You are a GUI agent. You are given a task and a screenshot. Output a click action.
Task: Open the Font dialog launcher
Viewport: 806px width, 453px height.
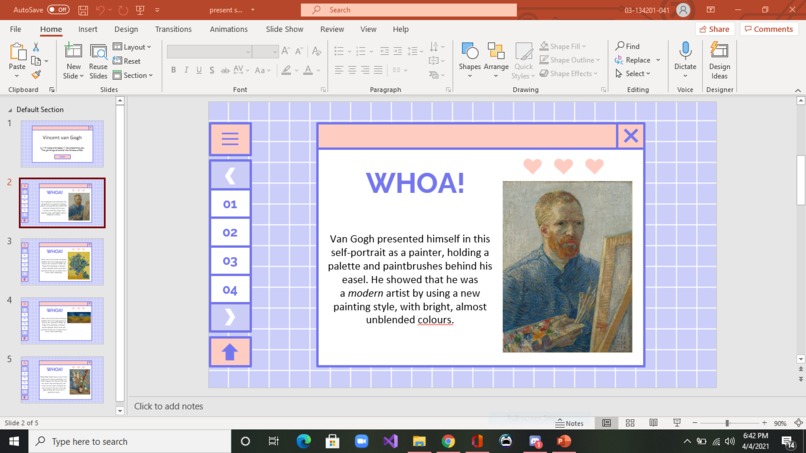(323, 89)
